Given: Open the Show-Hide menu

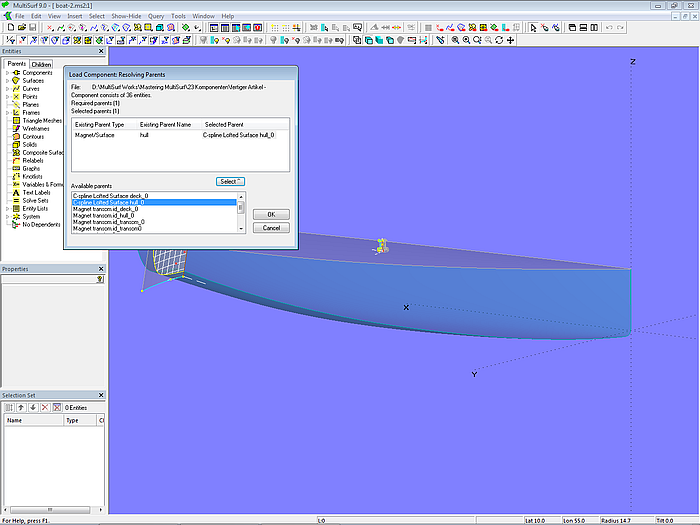Looking at the screenshot, I should click(126, 17).
